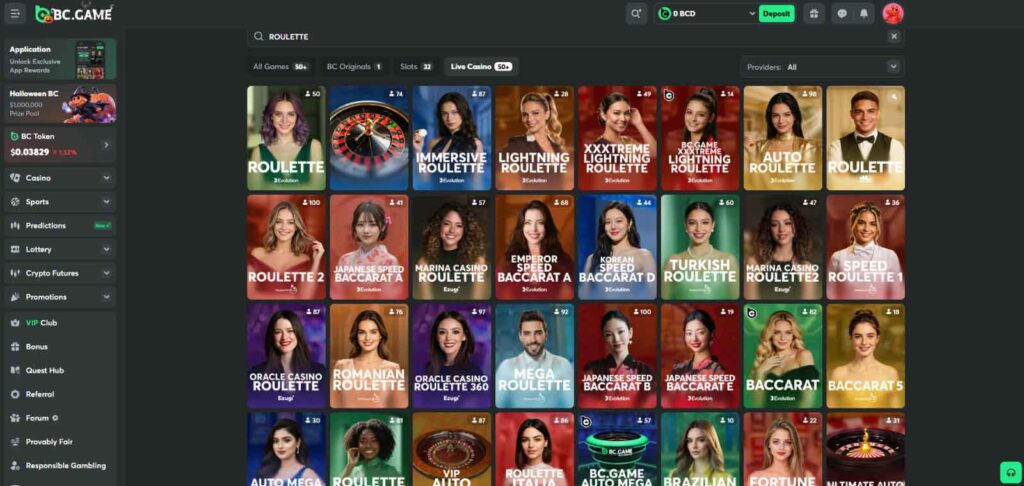Open the XXXtreme Lightning Roulette card

(617, 138)
